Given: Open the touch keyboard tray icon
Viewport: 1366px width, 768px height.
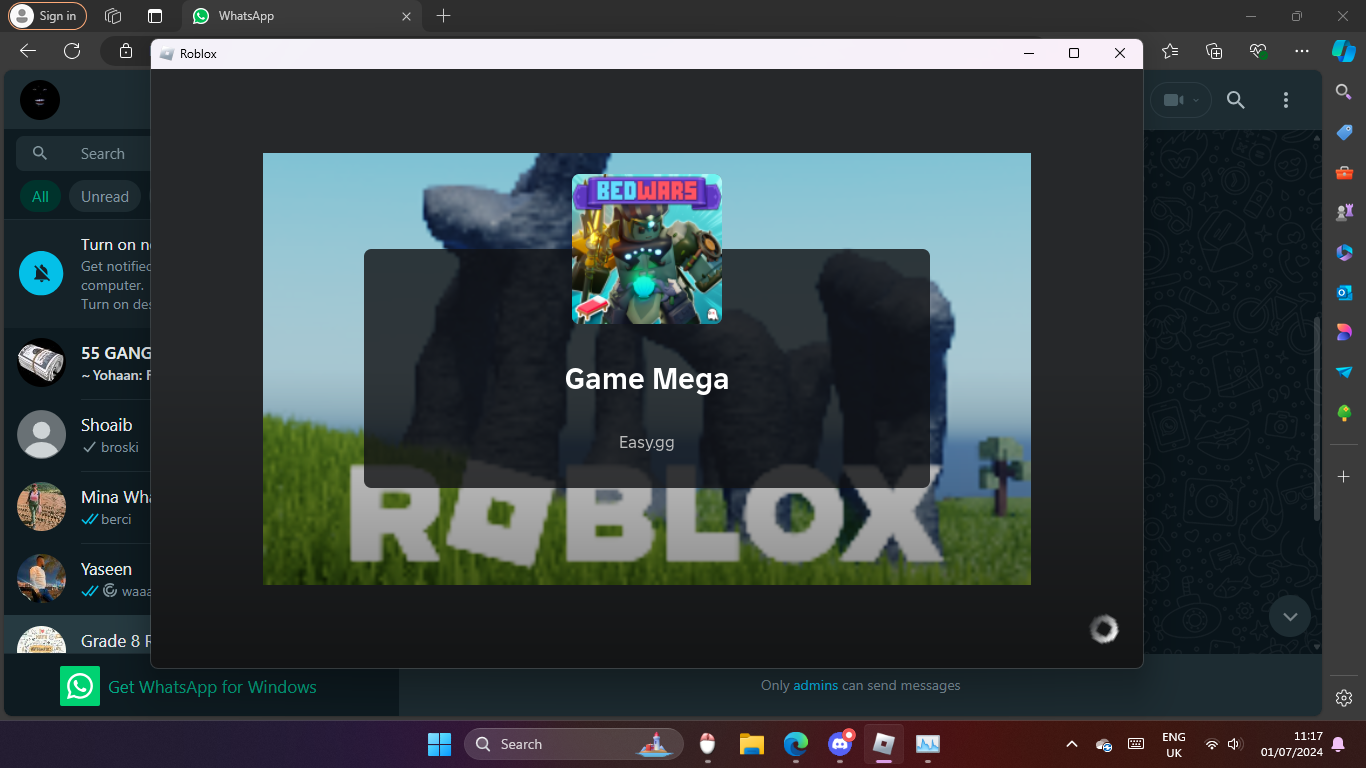Looking at the screenshot, I should (x=1136, y=744).
